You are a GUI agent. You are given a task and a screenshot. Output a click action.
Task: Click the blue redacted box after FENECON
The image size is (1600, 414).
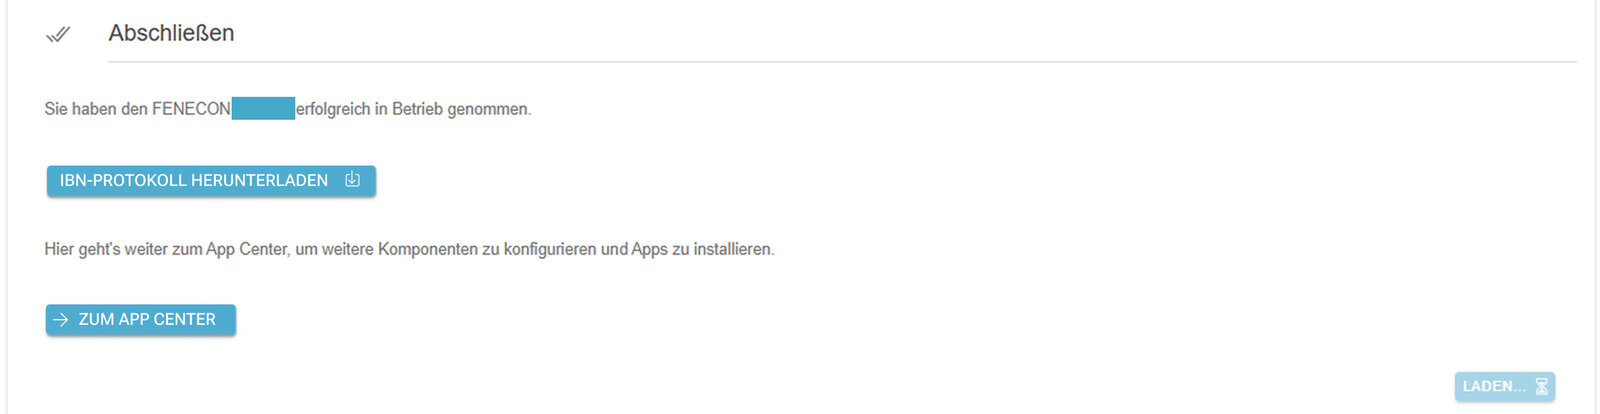point(263,108)
